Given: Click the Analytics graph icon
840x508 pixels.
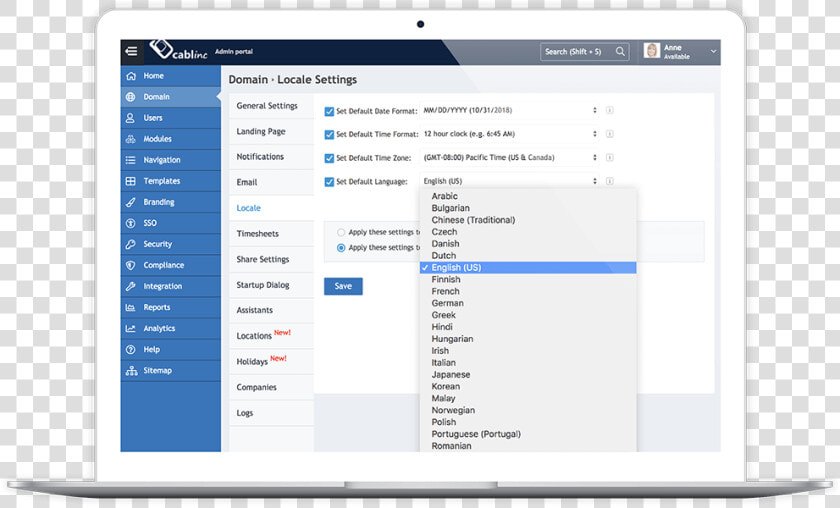Looking at the screenshot, I should pos(130,328).
